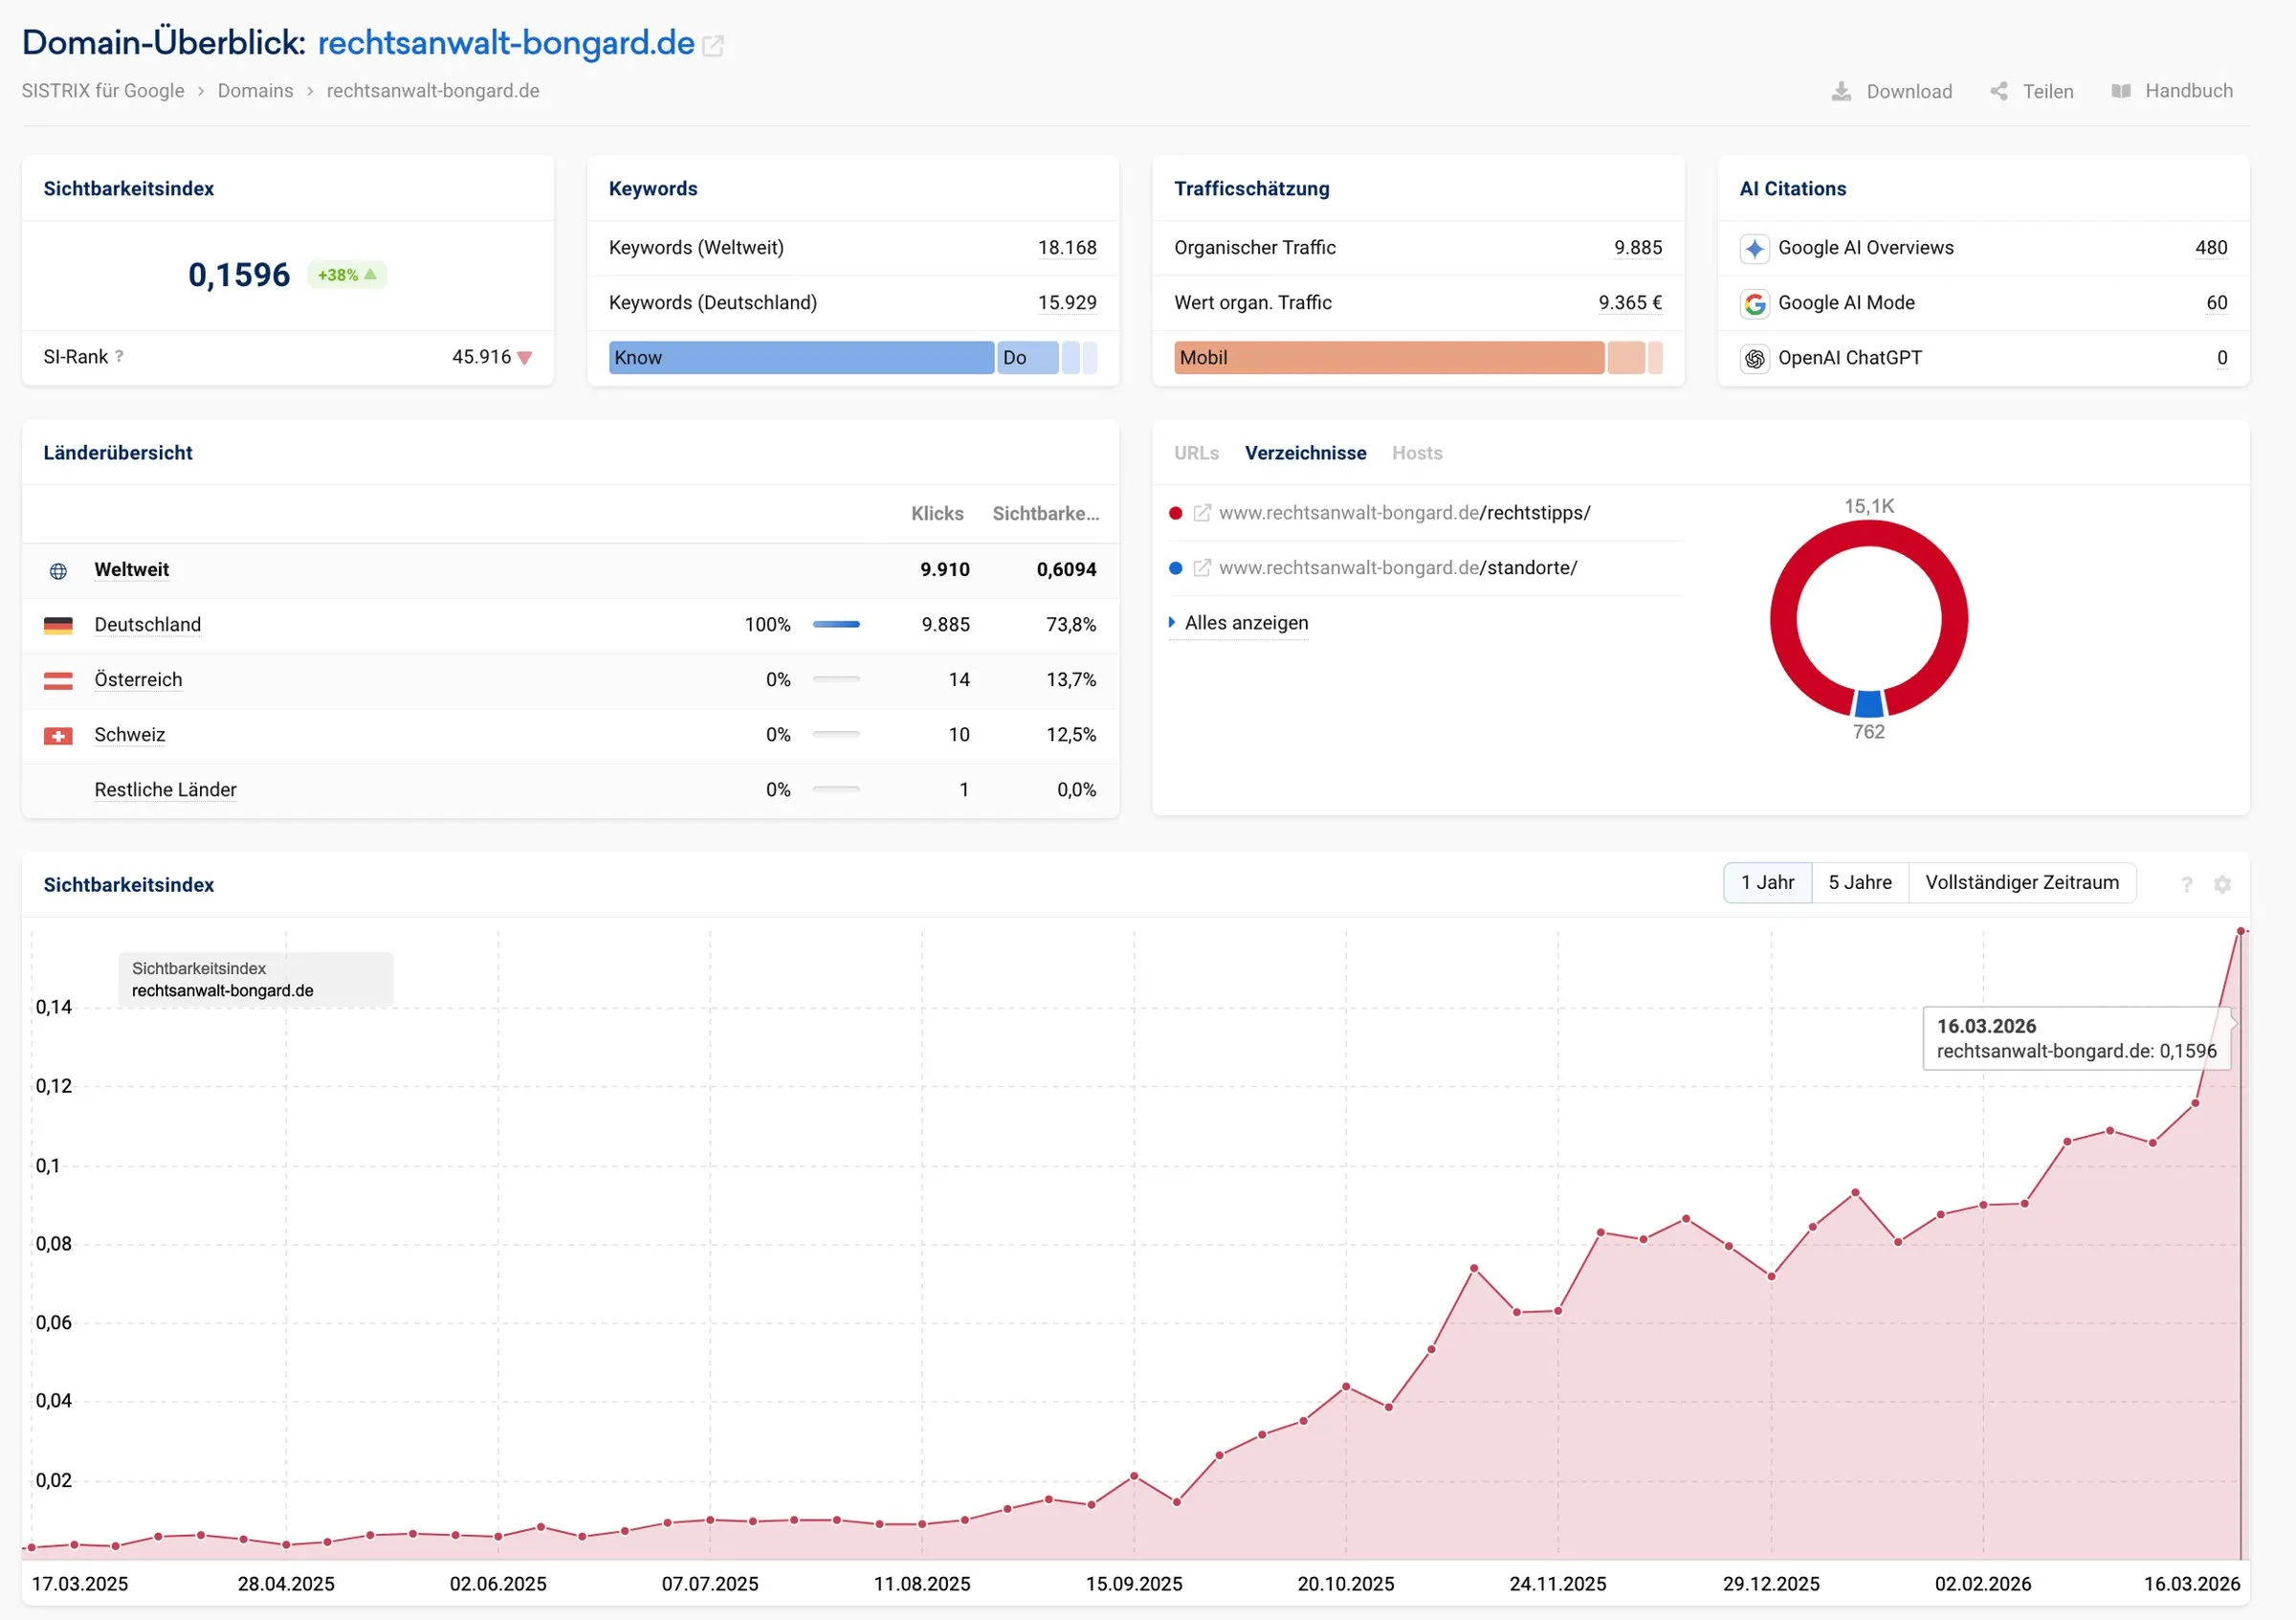Image resolution: width=2296 pixels, height=1620 pixels.
Task: Click Google AI Mode count 60
Action: tap(2217, 303)
